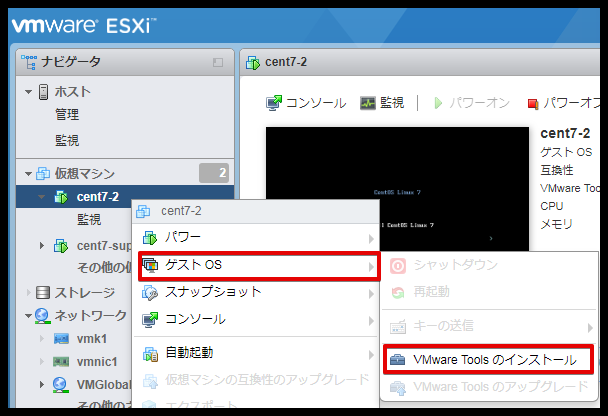Click the コンソール console toolbar icon
The height and width of the screenshot is (416, 608).
point(274,103)
